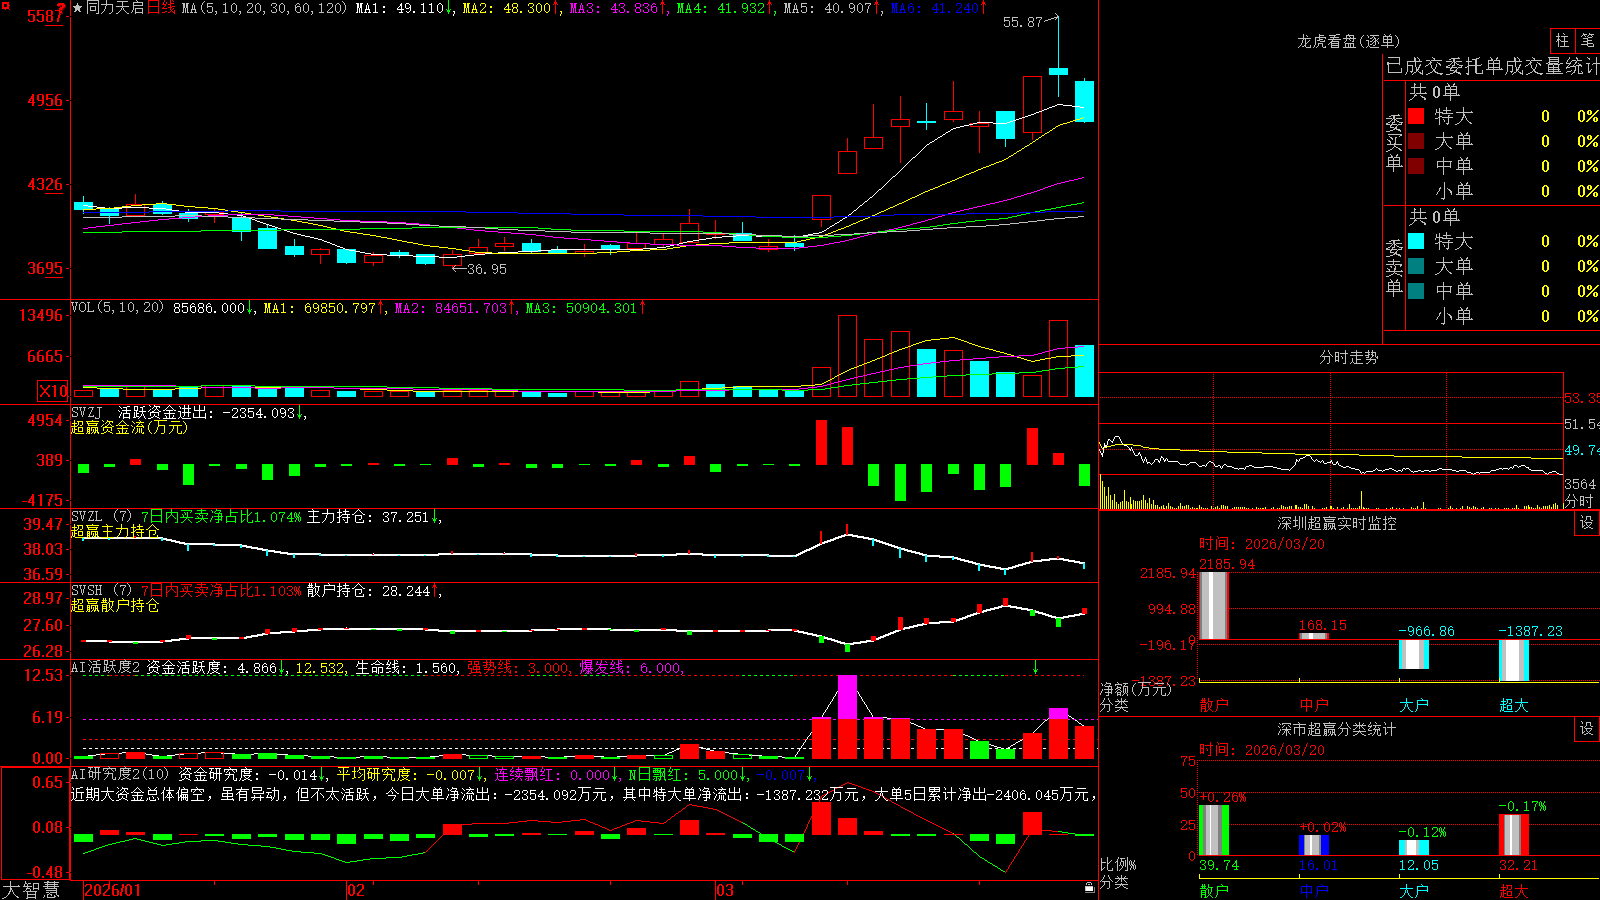This screenshot has width=1600, height=900.
Task: Click the lock icon on the time axis
Action: click(x=1090, y=887)
